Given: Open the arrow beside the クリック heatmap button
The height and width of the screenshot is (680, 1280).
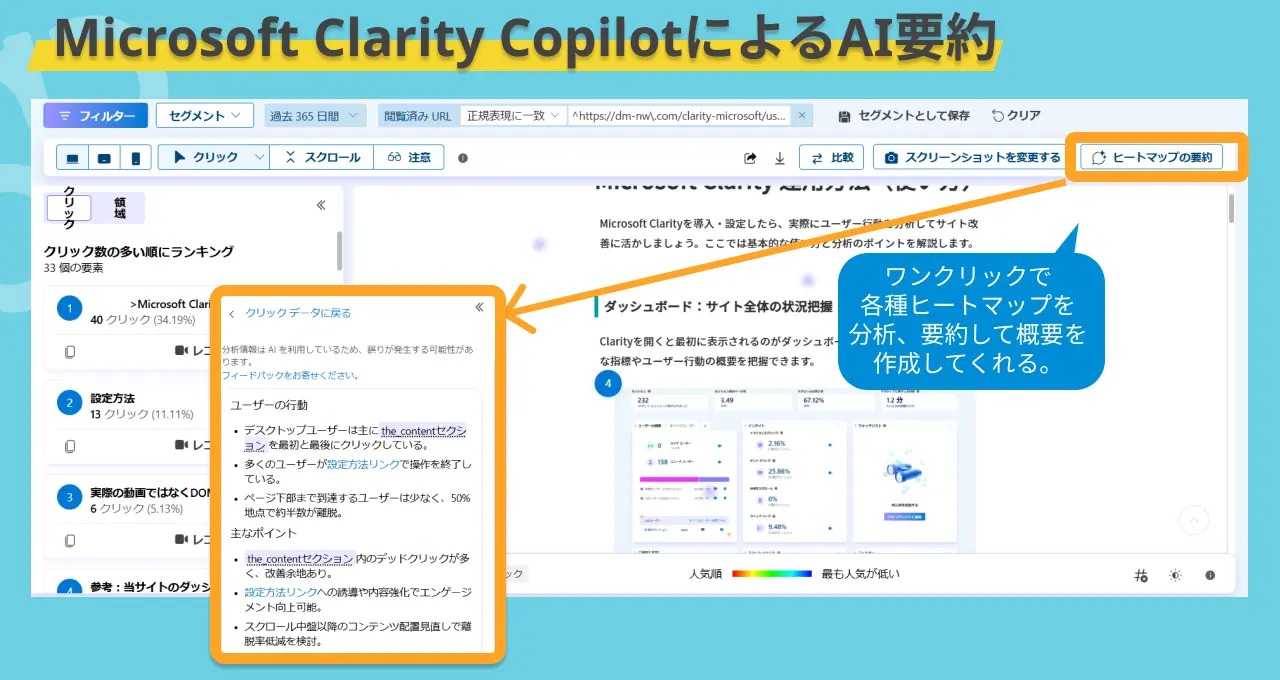Looking at the screenshot, I should tap(259, 158).
